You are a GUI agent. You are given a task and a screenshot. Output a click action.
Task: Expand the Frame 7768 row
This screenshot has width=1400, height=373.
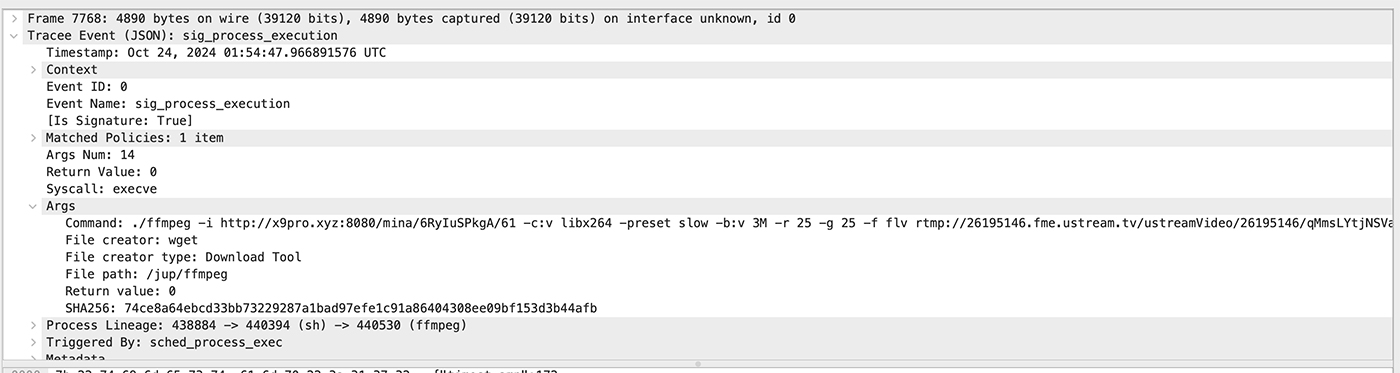(13, 18)
